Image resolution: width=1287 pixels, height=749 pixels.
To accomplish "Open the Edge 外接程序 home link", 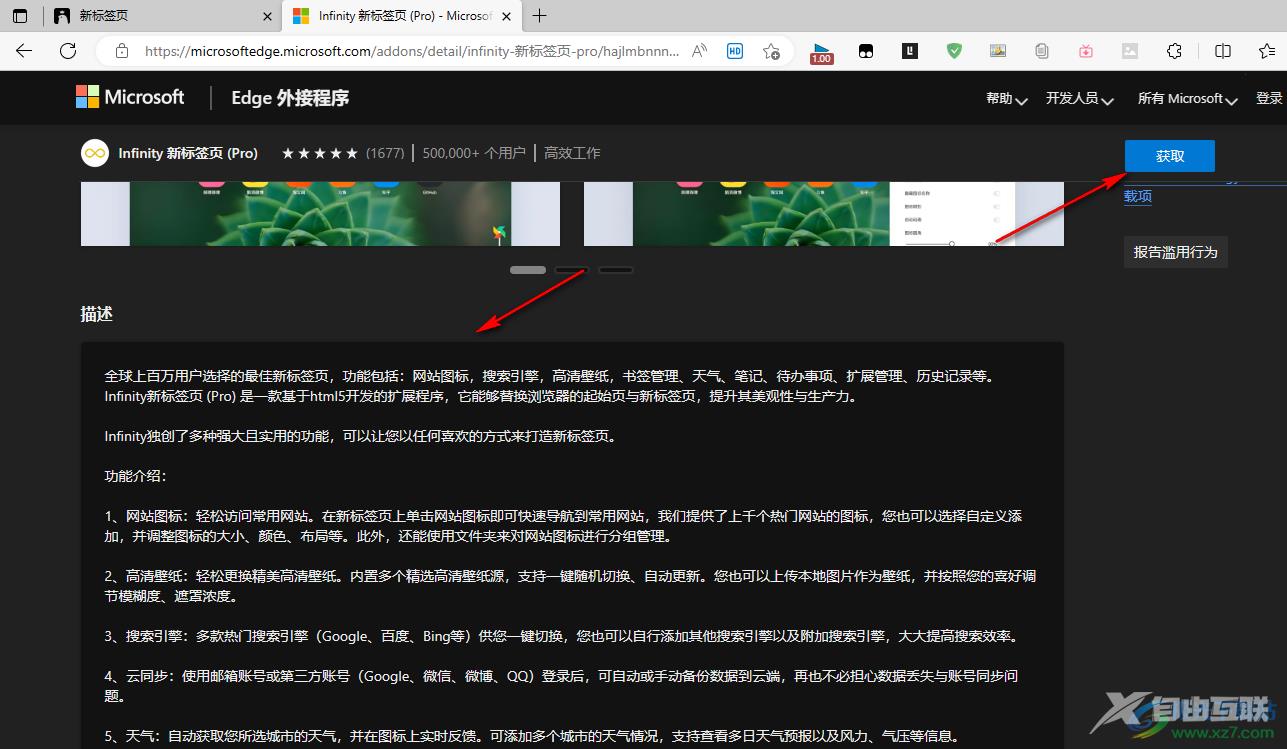I will pyautogui.click(x=290, y=98).
